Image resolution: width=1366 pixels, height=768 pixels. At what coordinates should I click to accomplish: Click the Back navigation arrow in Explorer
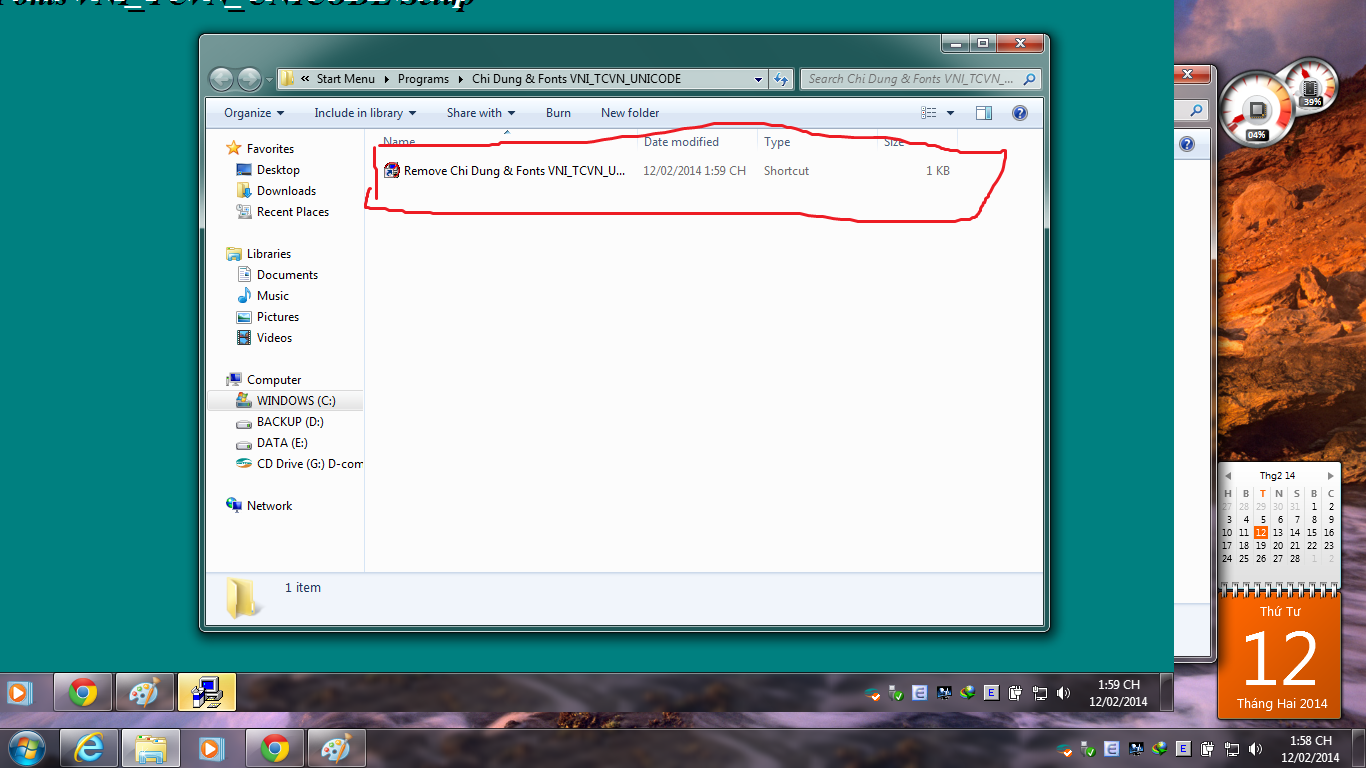tap(221, 79)
